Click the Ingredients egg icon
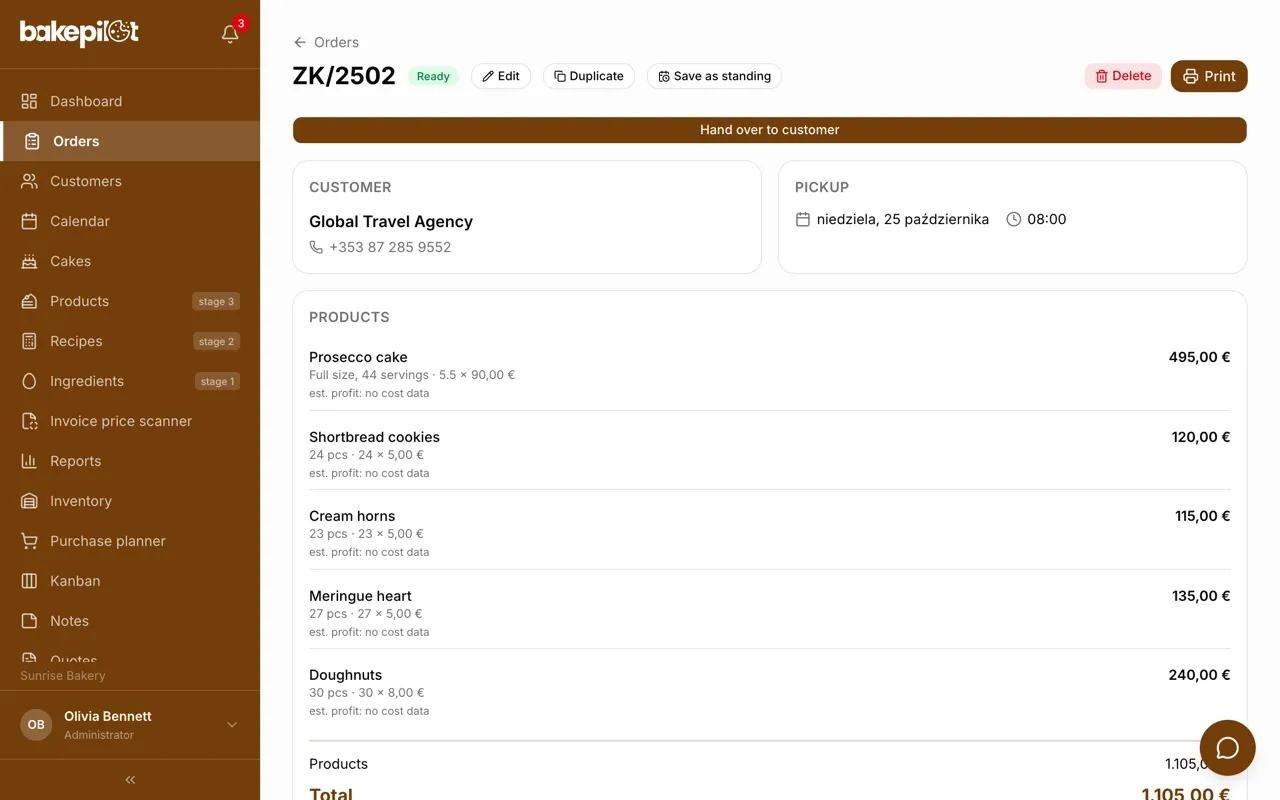The image size is (1280, 800). coord(30,381)
